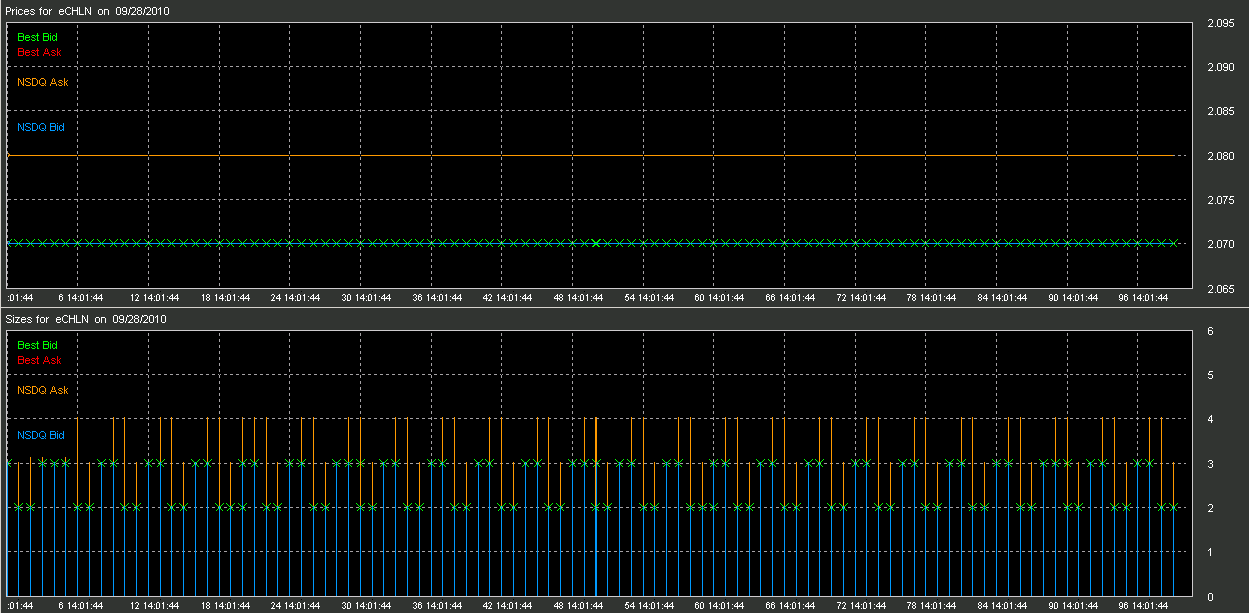Click '12 14:01:44' on Sizes chart time axis
The height and width of the screenshot is (613, 1249).
click(155, 606)
